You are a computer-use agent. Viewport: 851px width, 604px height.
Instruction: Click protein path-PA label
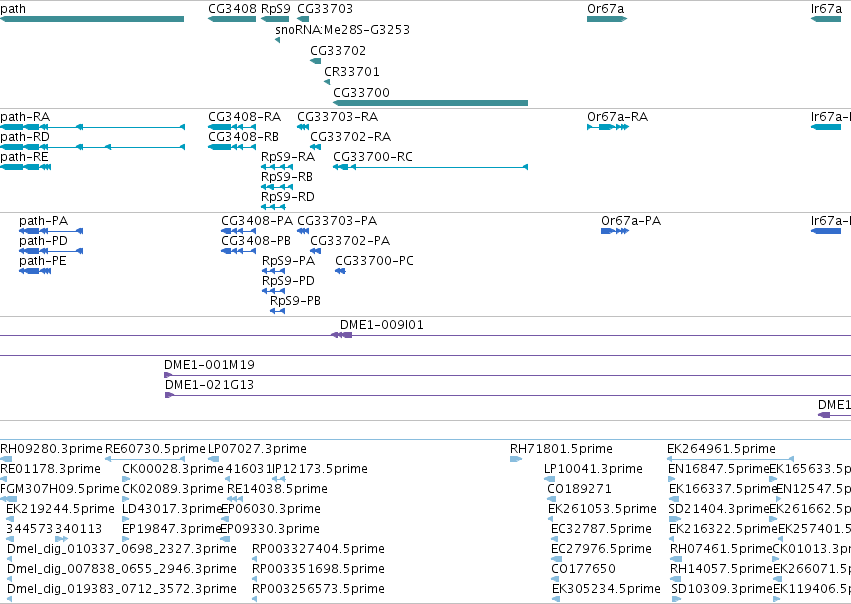tap(43, 221)
